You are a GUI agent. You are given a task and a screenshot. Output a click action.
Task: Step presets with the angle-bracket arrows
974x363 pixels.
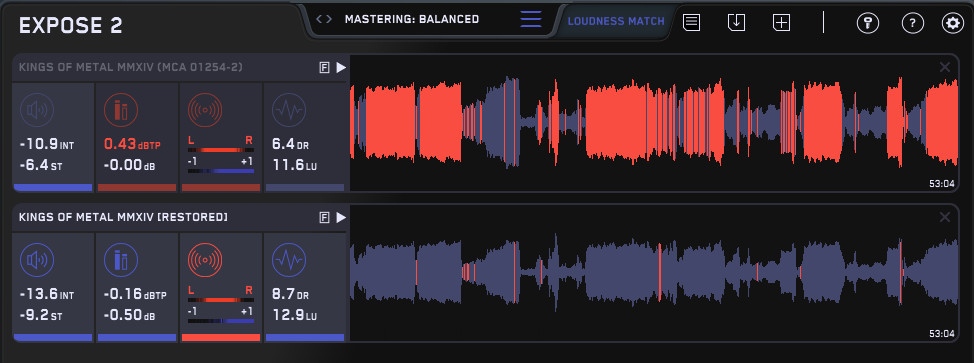(x=324, y=19)
